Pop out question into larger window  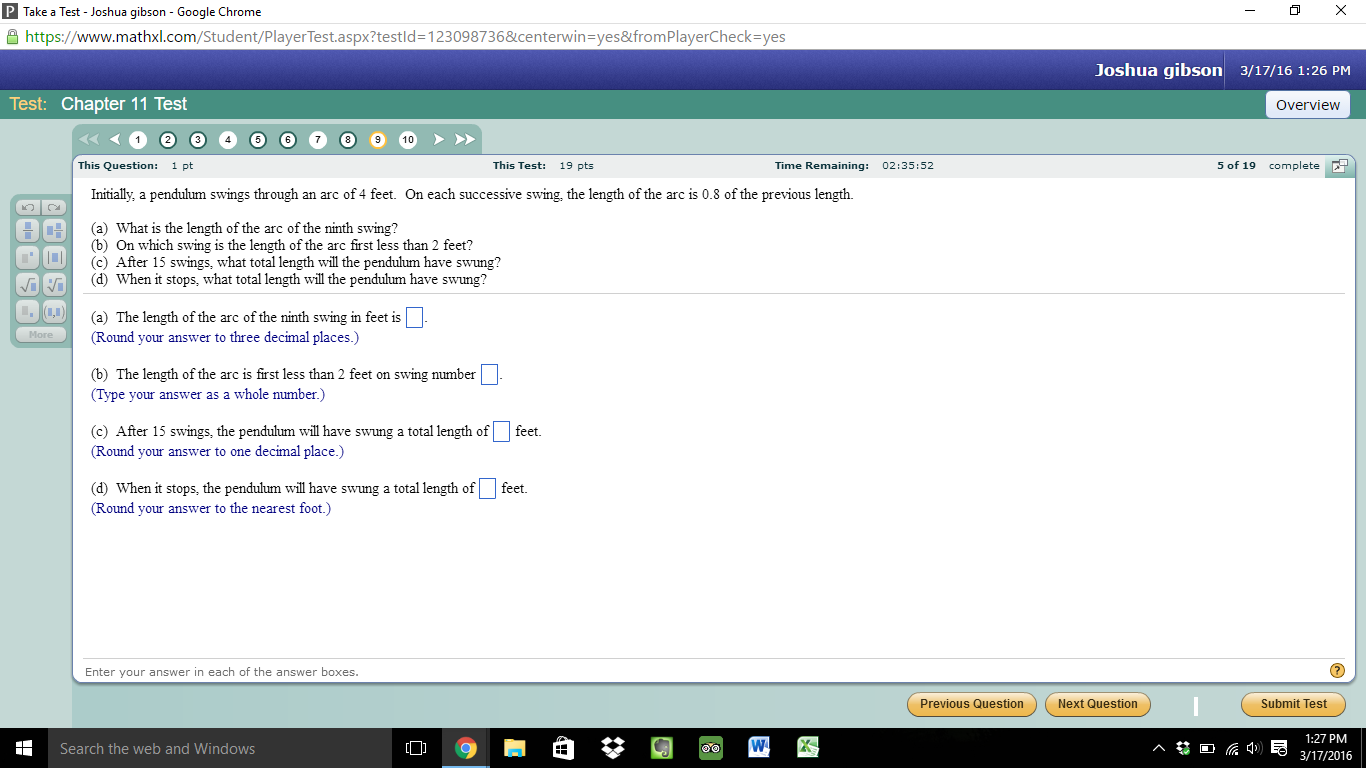tap(1338, 166)
